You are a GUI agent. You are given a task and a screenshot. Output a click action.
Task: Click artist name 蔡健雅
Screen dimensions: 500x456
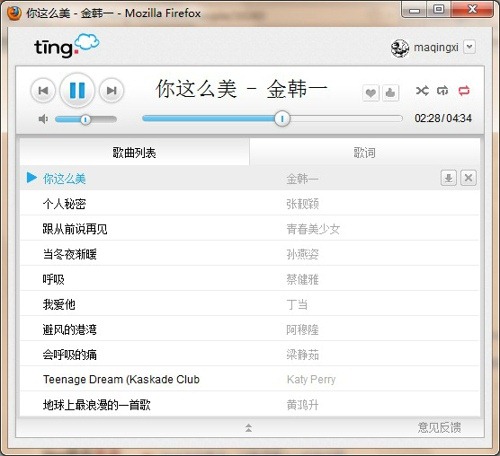pyautogui.click(x=303, y=279)
